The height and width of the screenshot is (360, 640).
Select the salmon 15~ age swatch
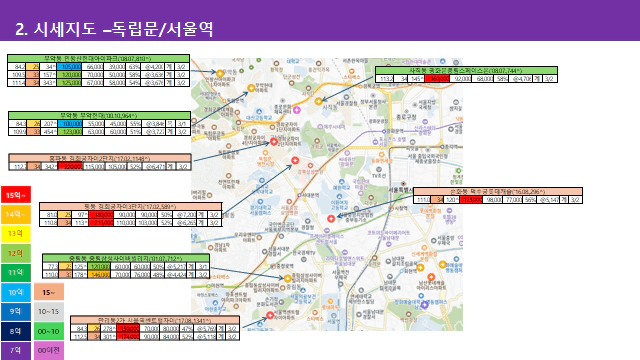49,292
